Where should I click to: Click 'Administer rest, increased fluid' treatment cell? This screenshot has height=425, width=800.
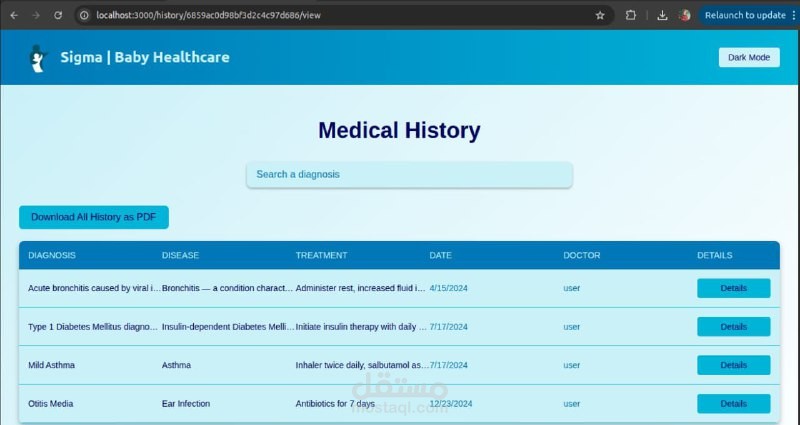(x=361, y=288)
